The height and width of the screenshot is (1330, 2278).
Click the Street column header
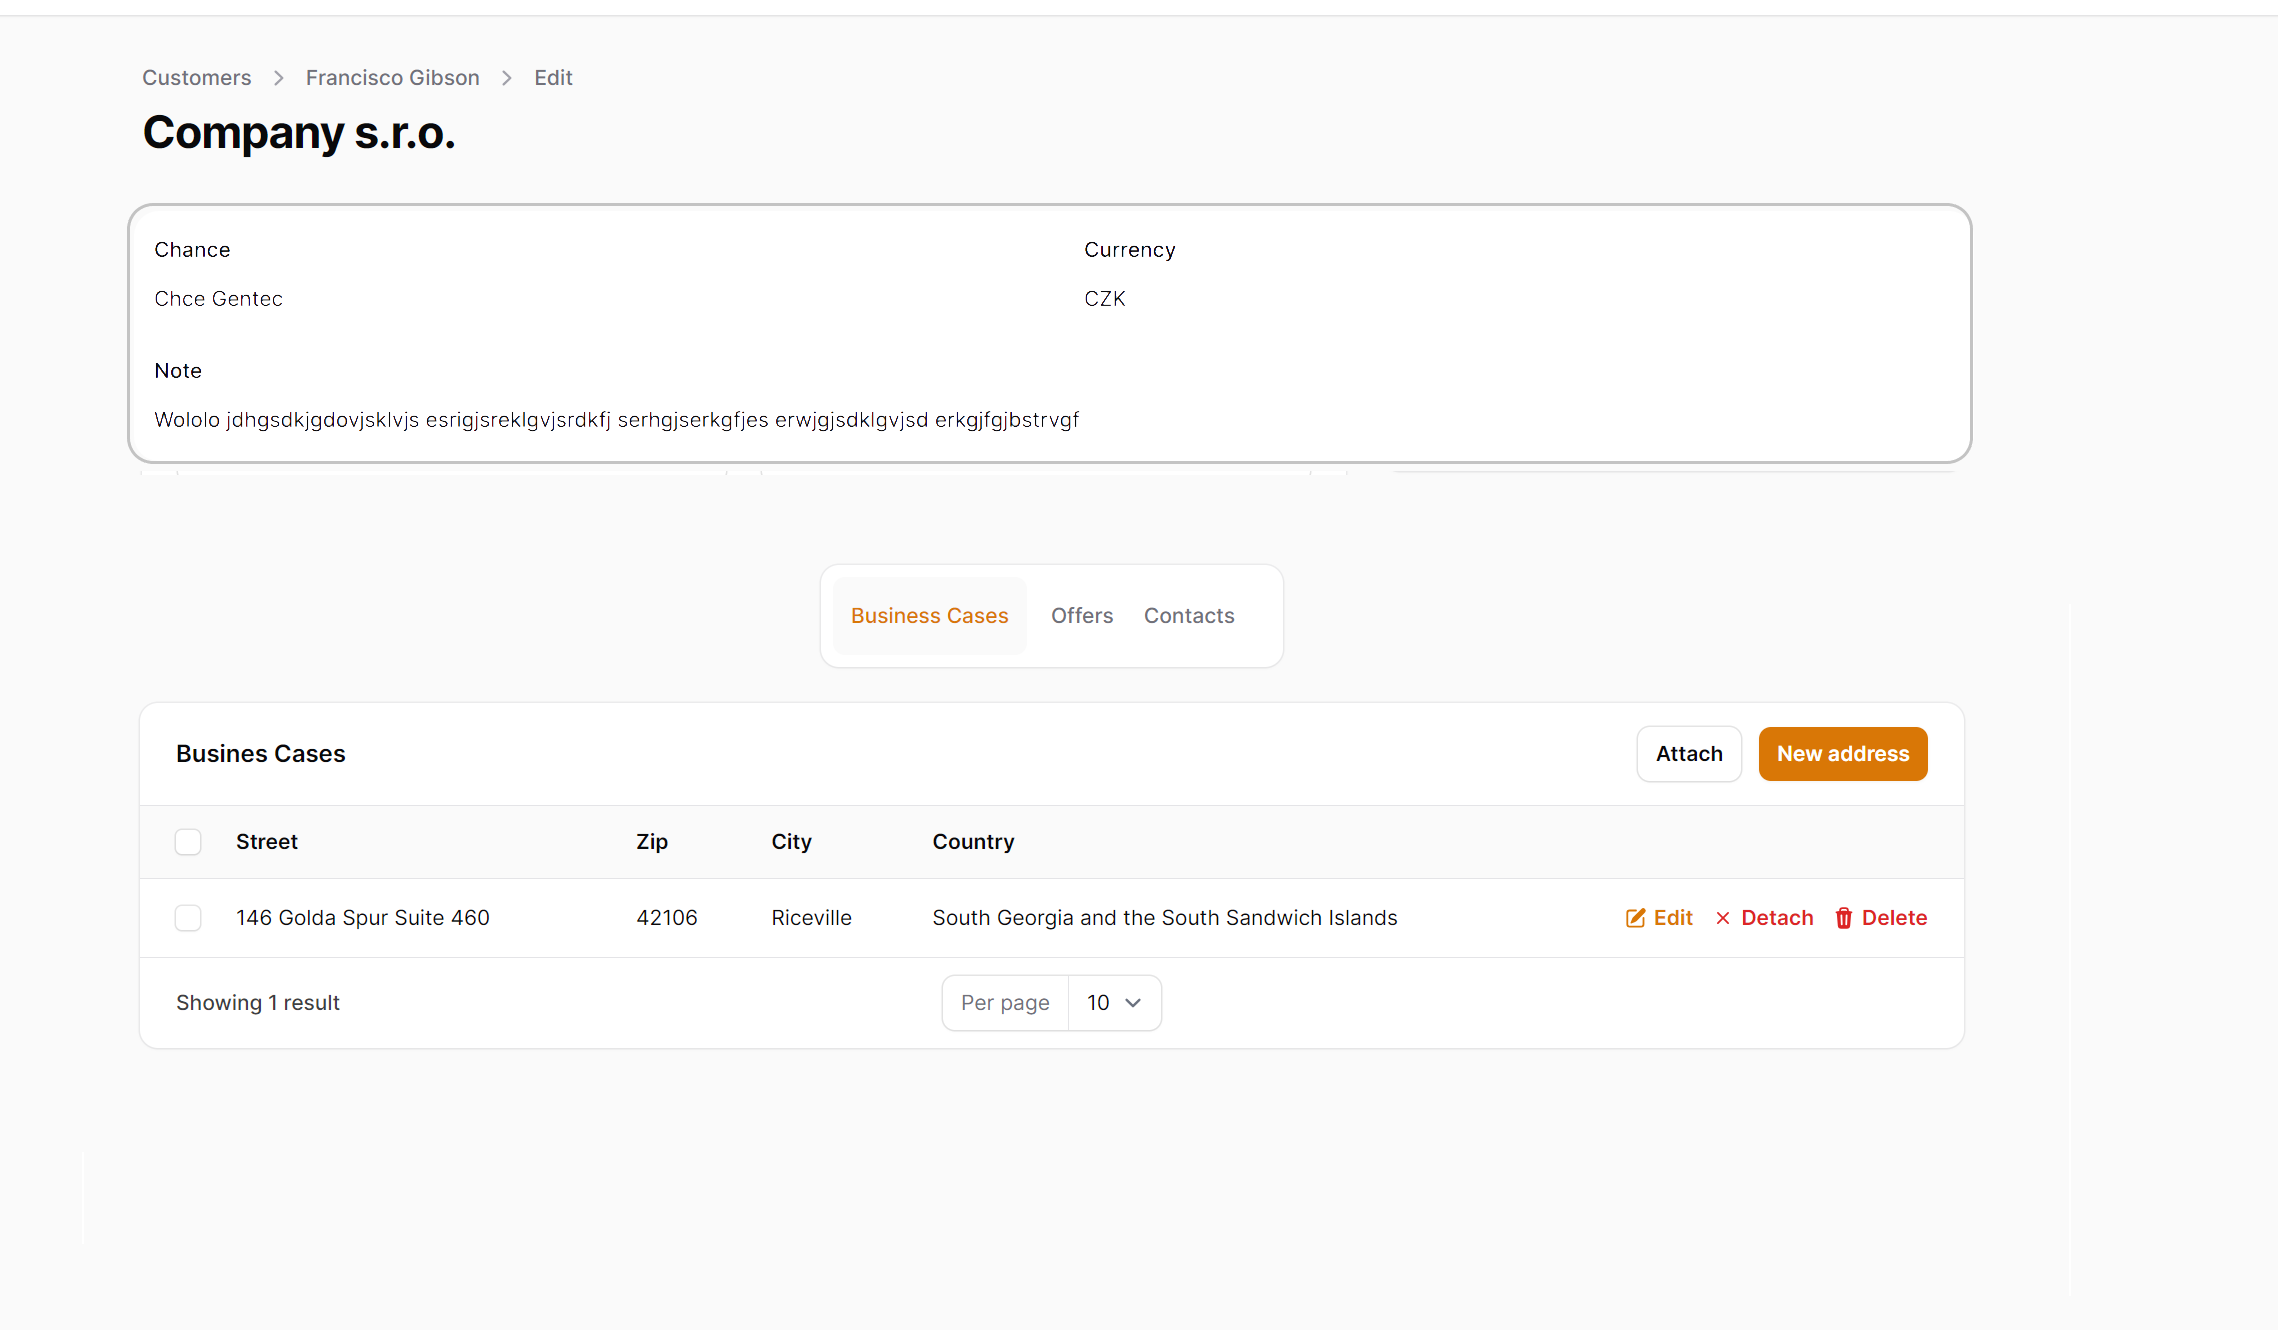point(267,842)
